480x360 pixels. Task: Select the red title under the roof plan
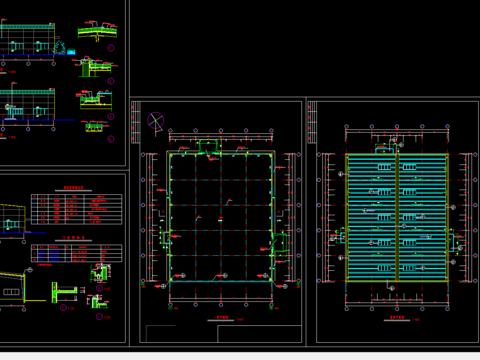pyautogui.click(x=397, y=317)
